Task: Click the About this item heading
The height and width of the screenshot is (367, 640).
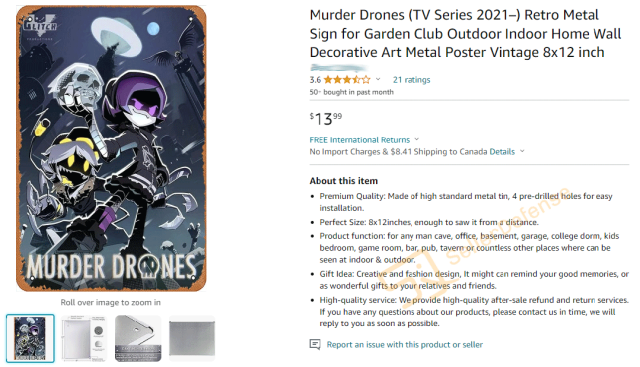Action: pyautogui.click(x=344, y=181)
